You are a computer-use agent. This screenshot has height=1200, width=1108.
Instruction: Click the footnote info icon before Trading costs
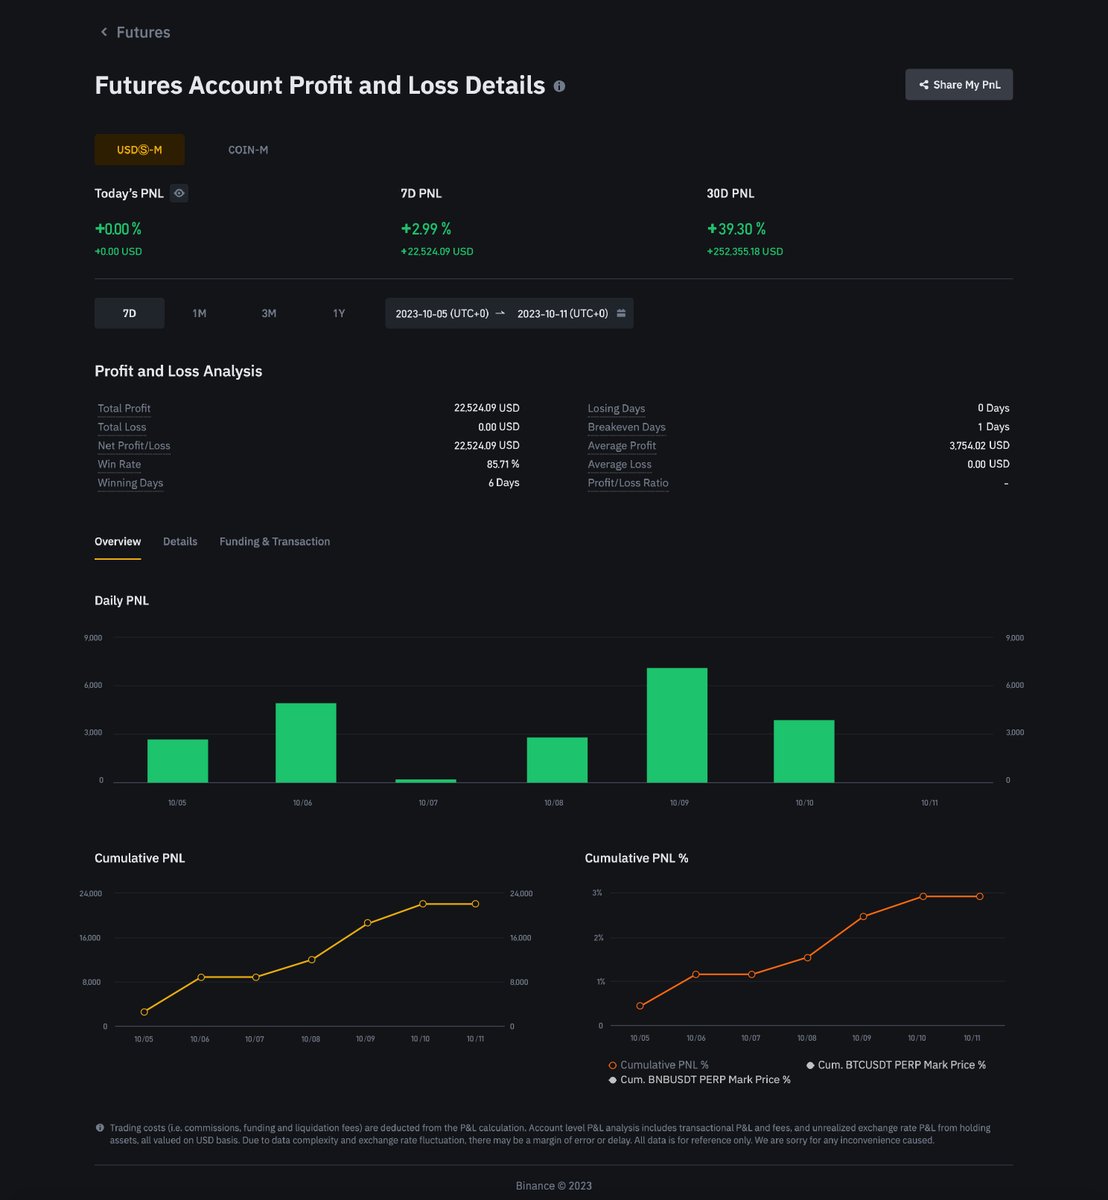[100, 1128]
